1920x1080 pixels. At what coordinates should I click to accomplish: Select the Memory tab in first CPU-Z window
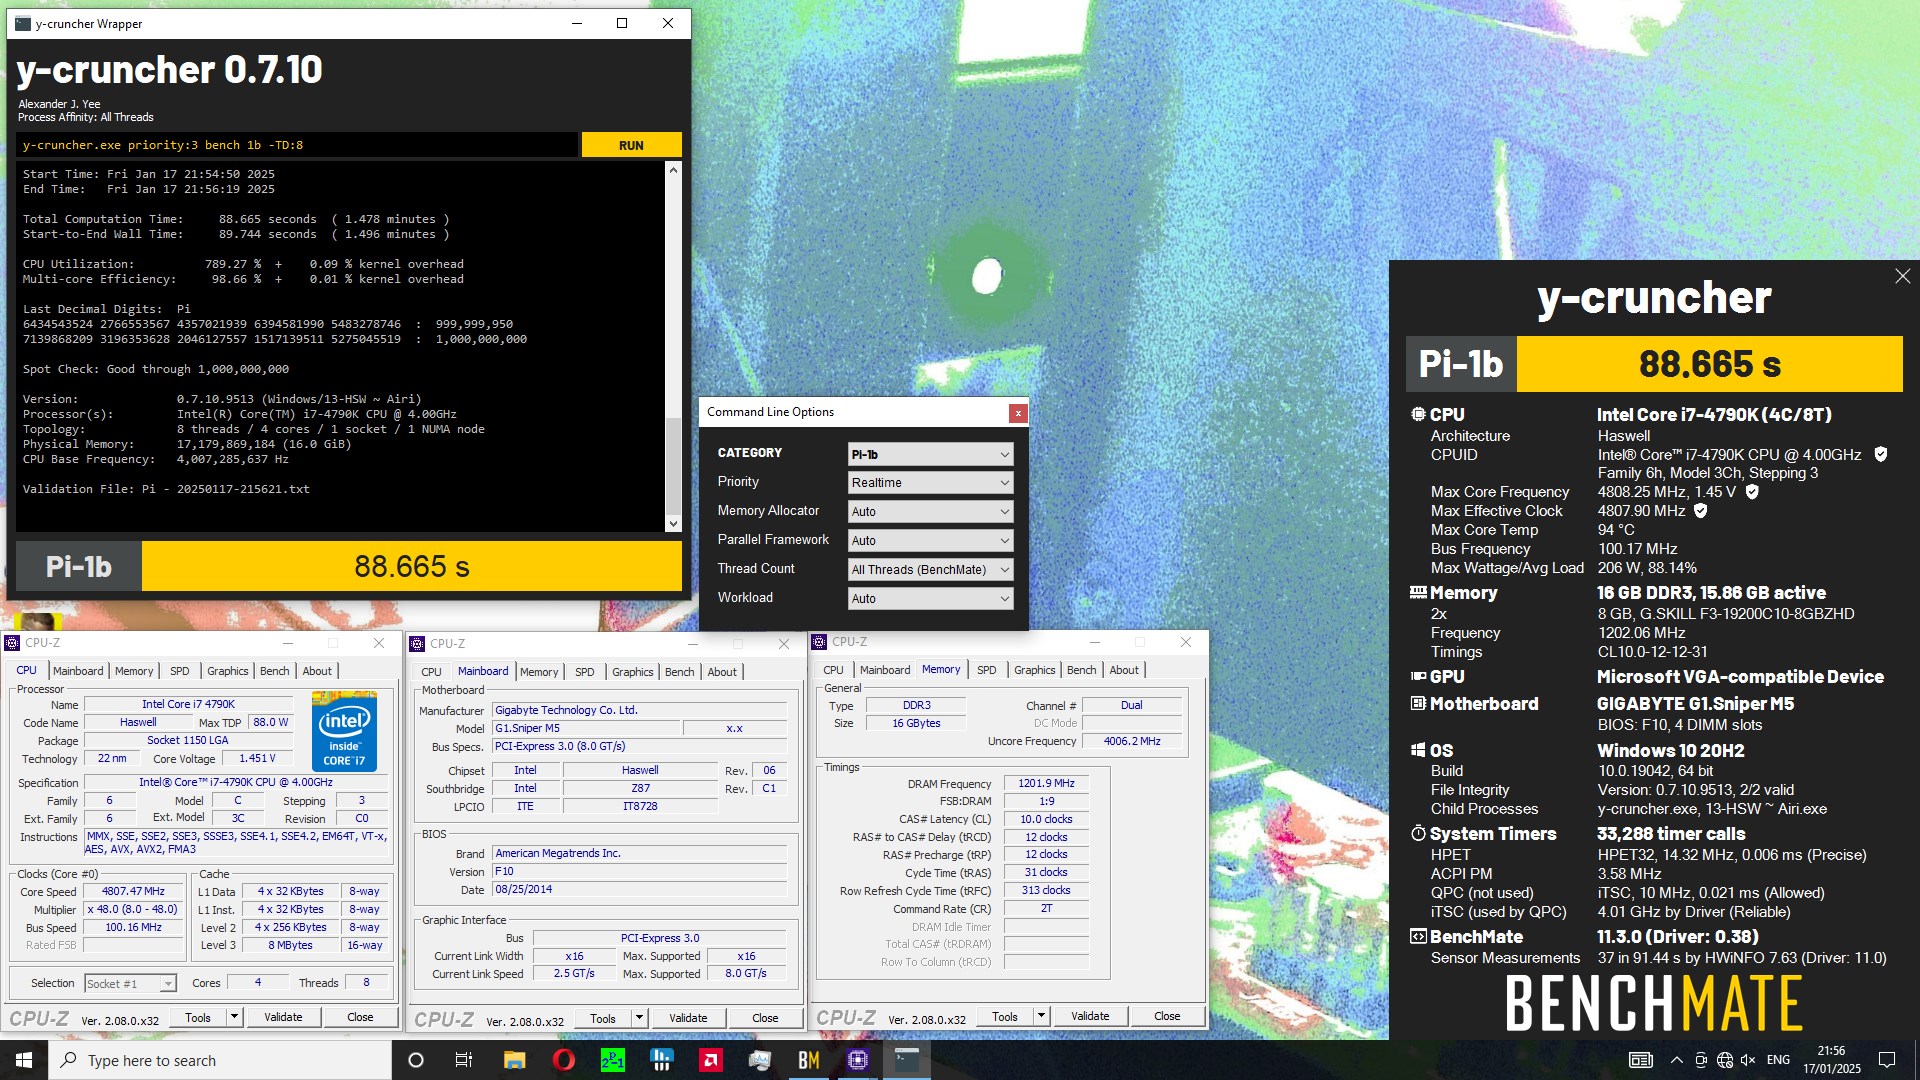click(134, 671)
